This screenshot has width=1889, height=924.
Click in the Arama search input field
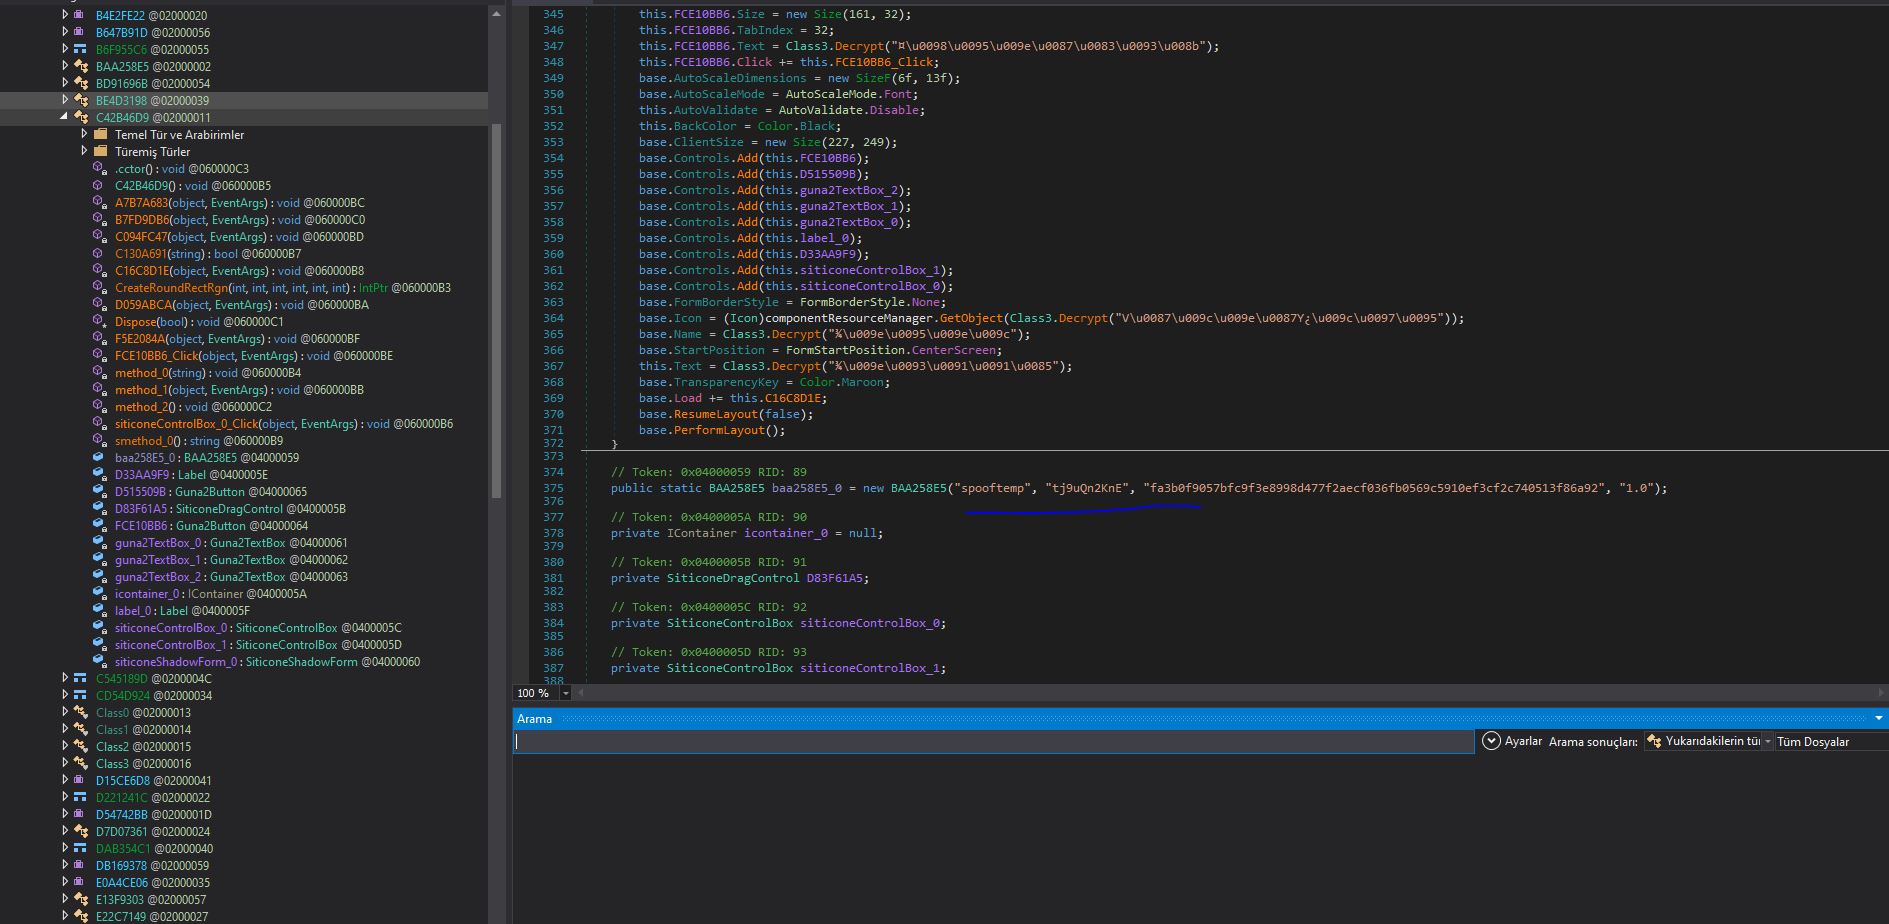tap(993, 742)
